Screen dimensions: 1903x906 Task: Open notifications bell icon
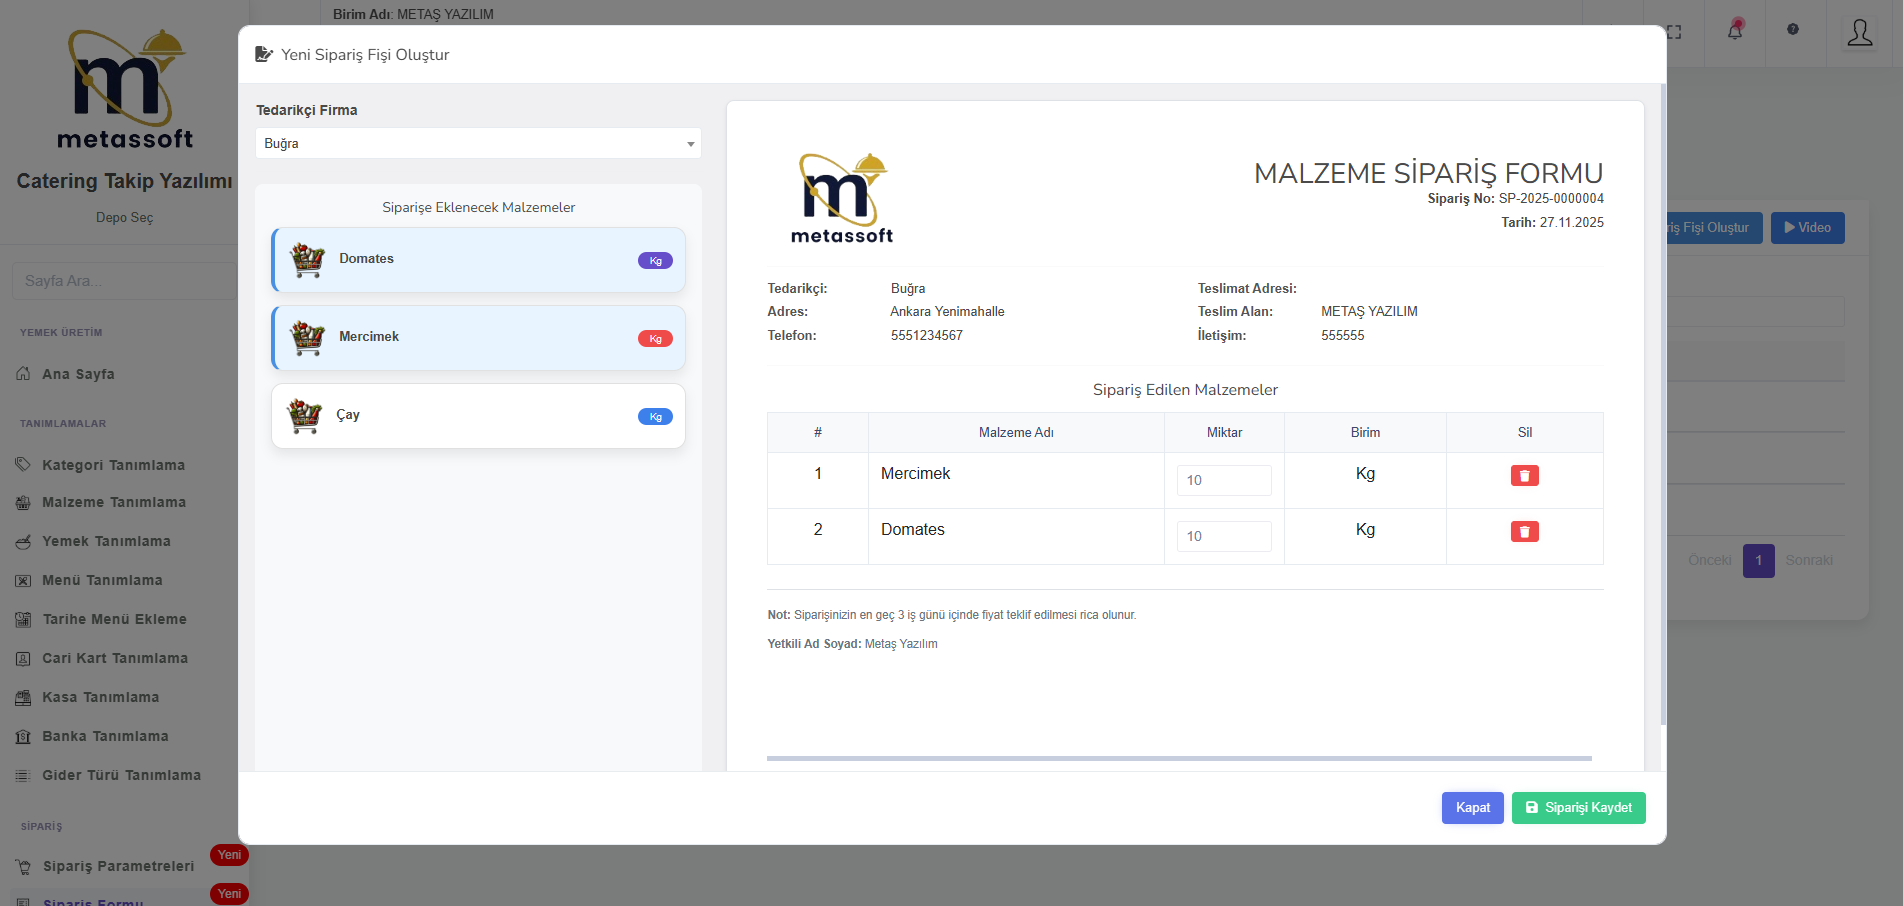[1735, 31]
